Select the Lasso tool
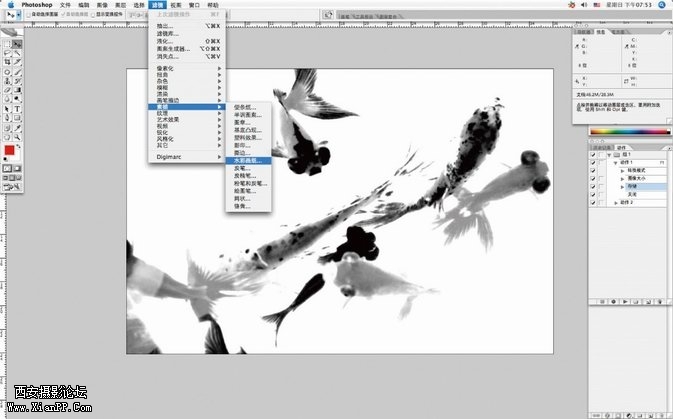 tap(7, 54)
